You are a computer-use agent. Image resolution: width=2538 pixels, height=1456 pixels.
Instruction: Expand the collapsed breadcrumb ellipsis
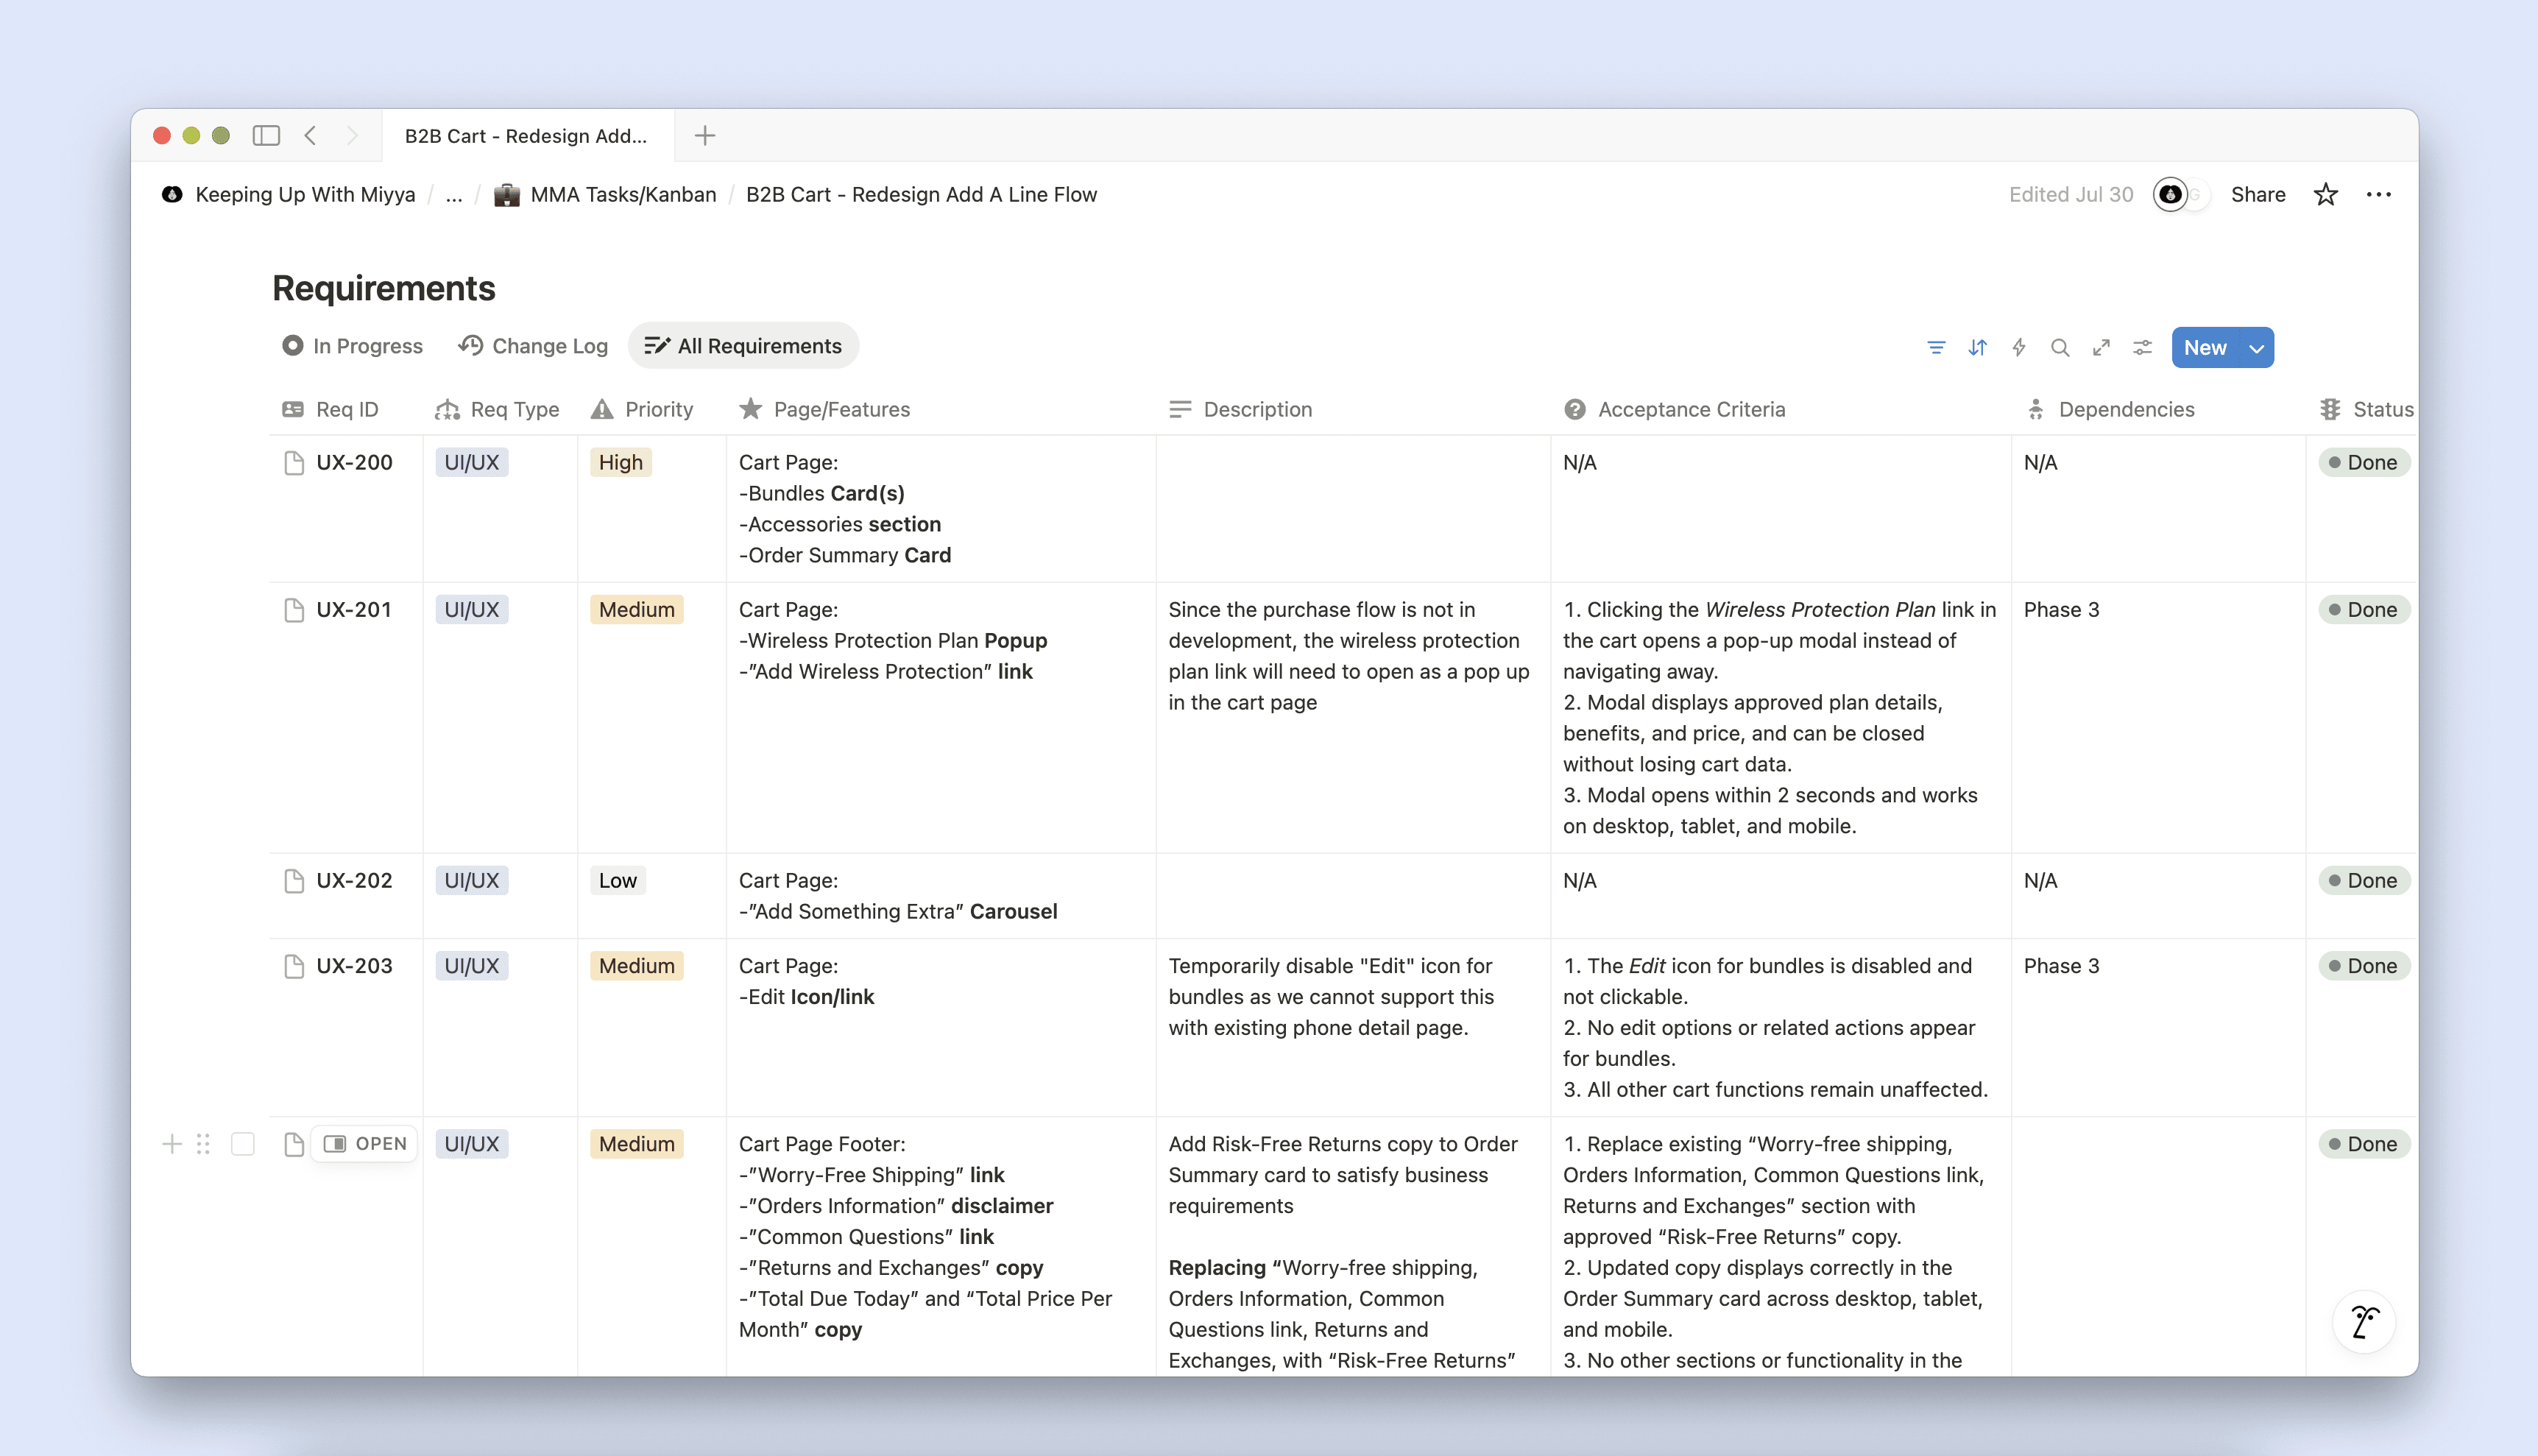coord(453,194)
